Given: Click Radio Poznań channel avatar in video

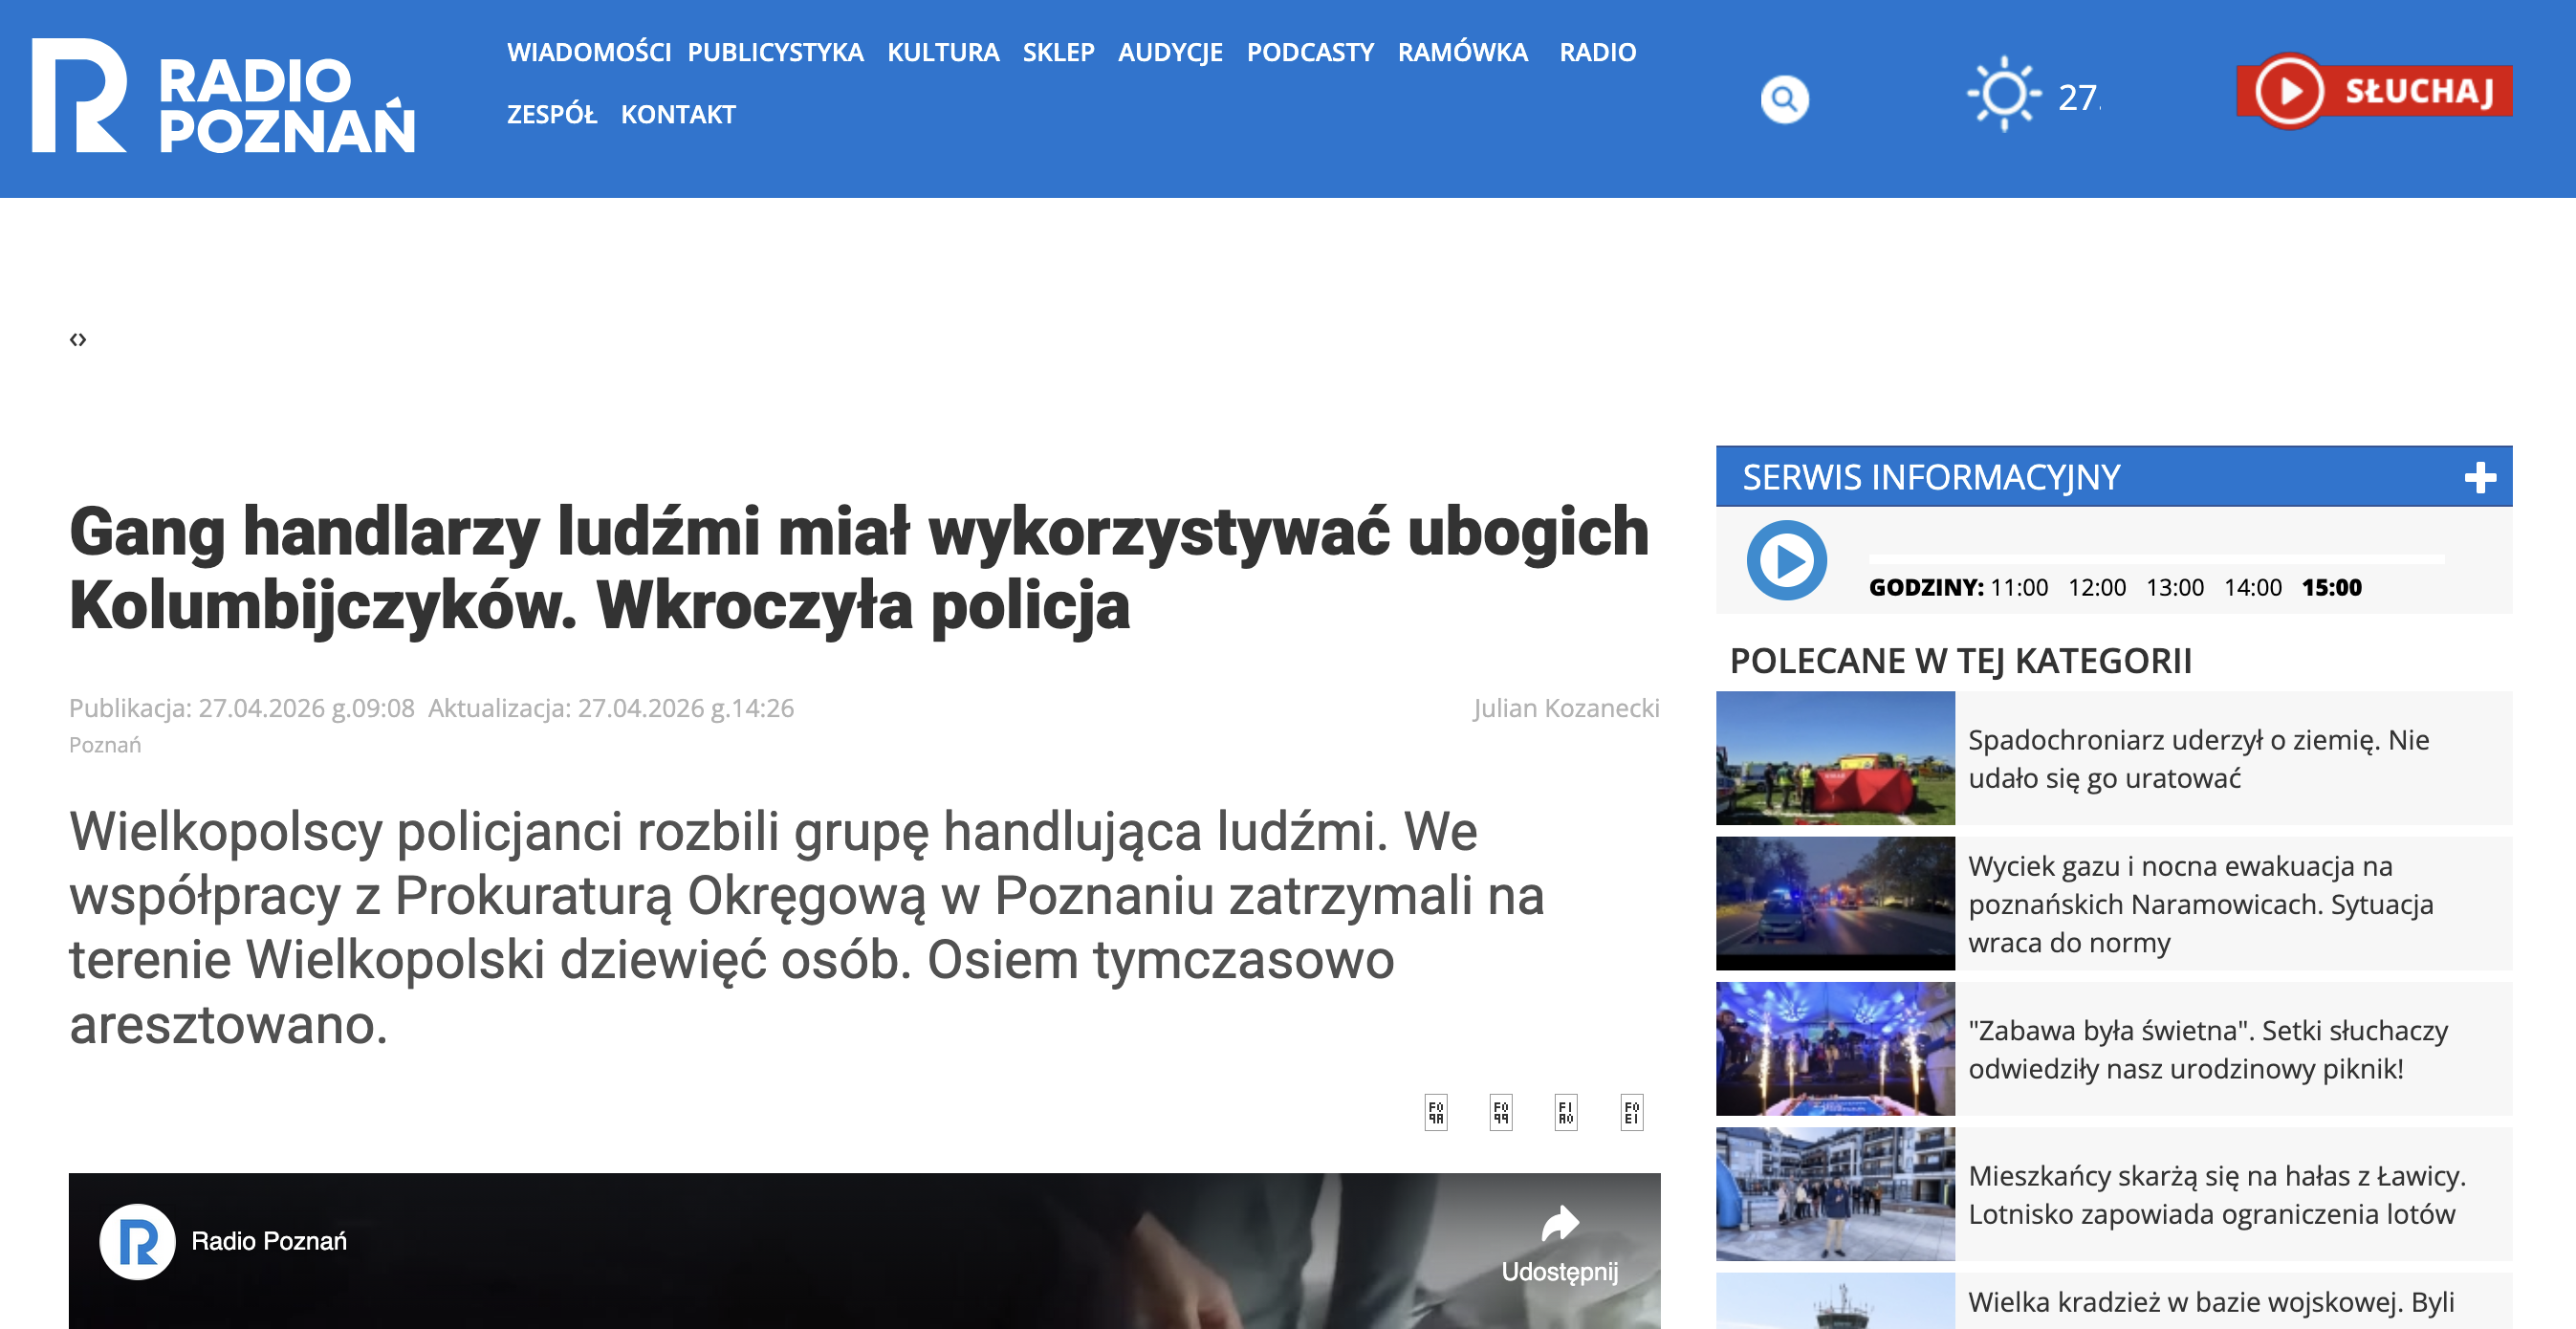Looking at the screenshot, I should coord(137,1241).
